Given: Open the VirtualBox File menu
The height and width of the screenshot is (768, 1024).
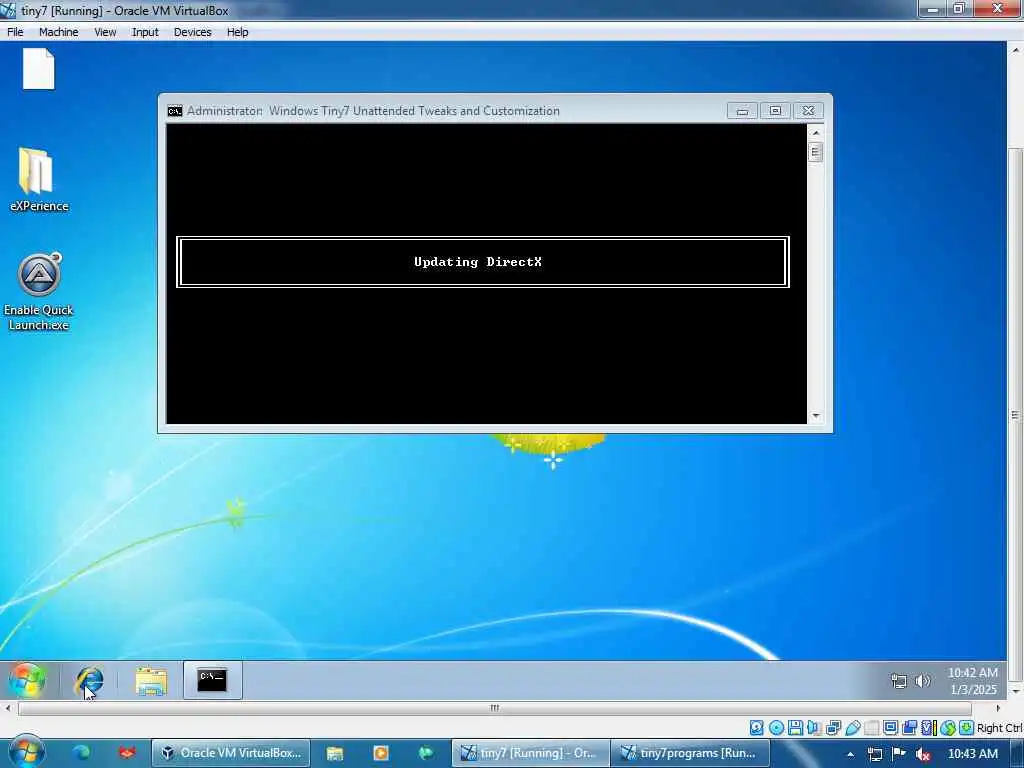Looking at the screenshot, I should click(x=15, y=32).
